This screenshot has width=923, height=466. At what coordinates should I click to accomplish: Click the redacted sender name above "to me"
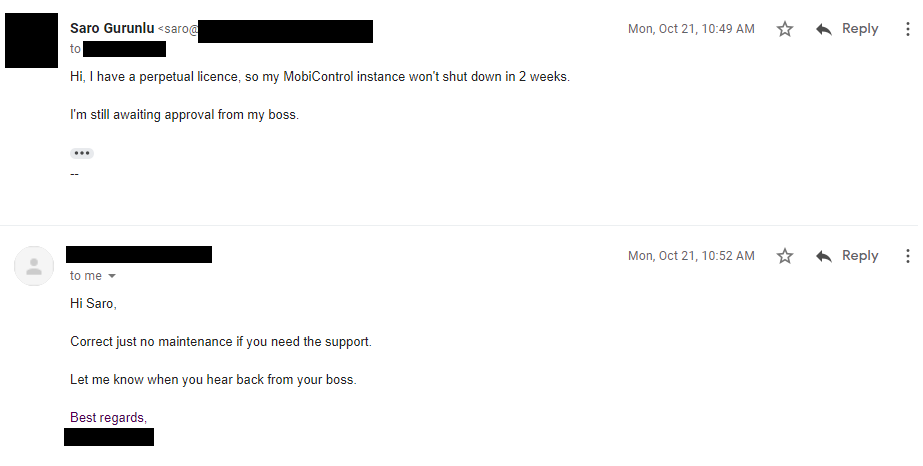139,255
